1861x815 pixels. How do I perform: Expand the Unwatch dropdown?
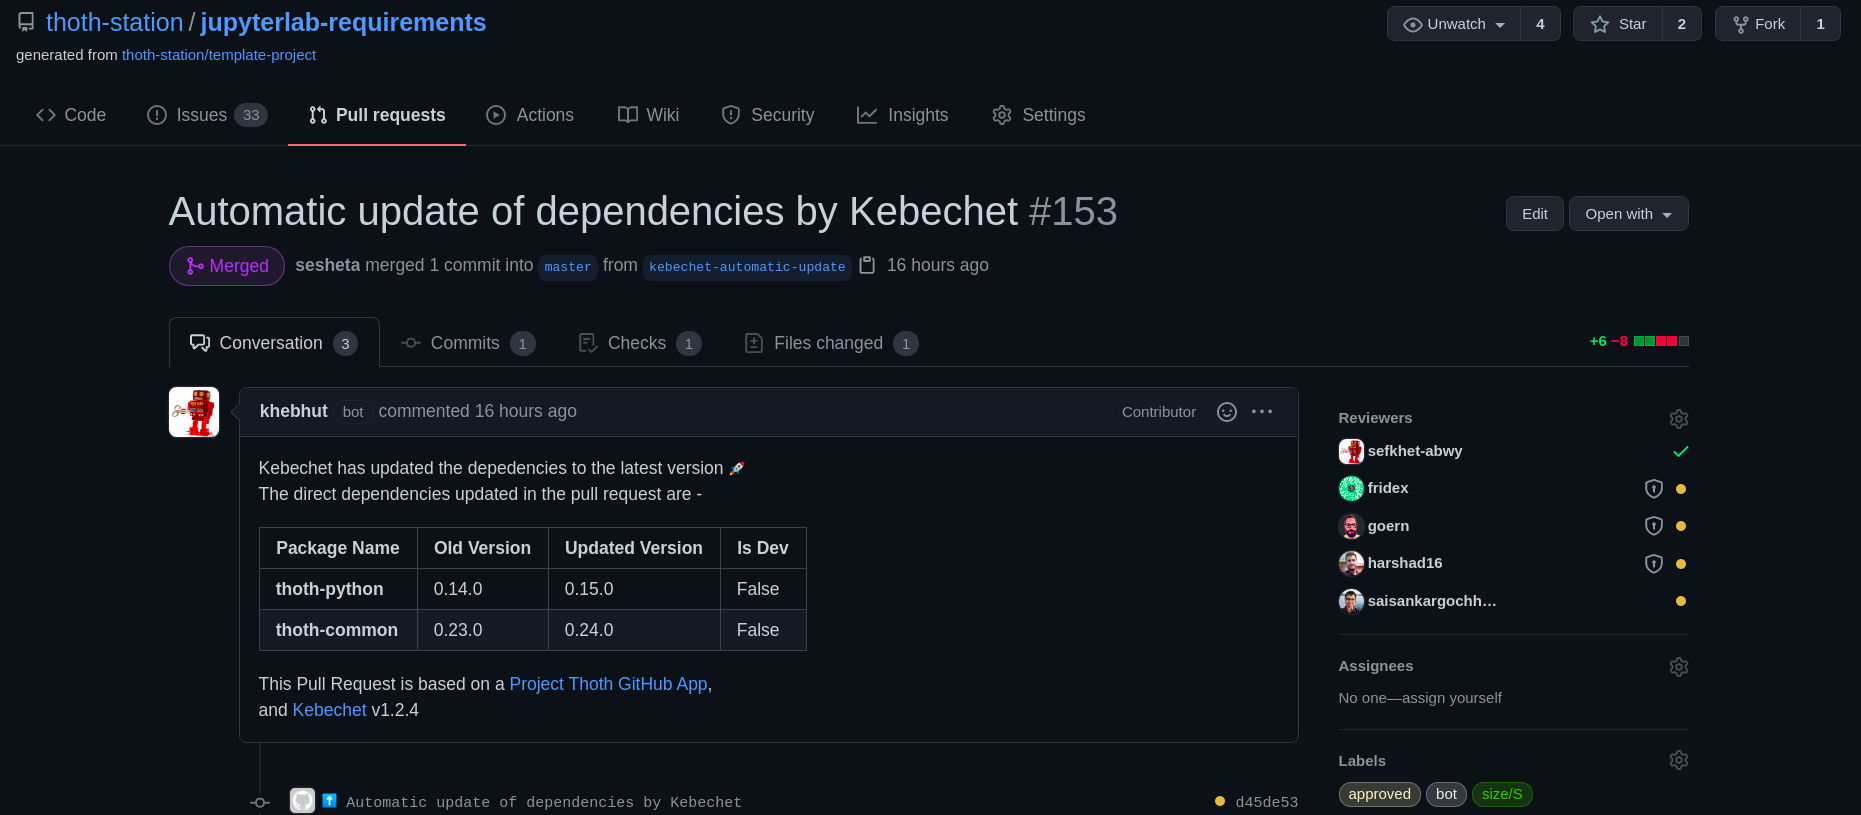(x=1454, y=24)
